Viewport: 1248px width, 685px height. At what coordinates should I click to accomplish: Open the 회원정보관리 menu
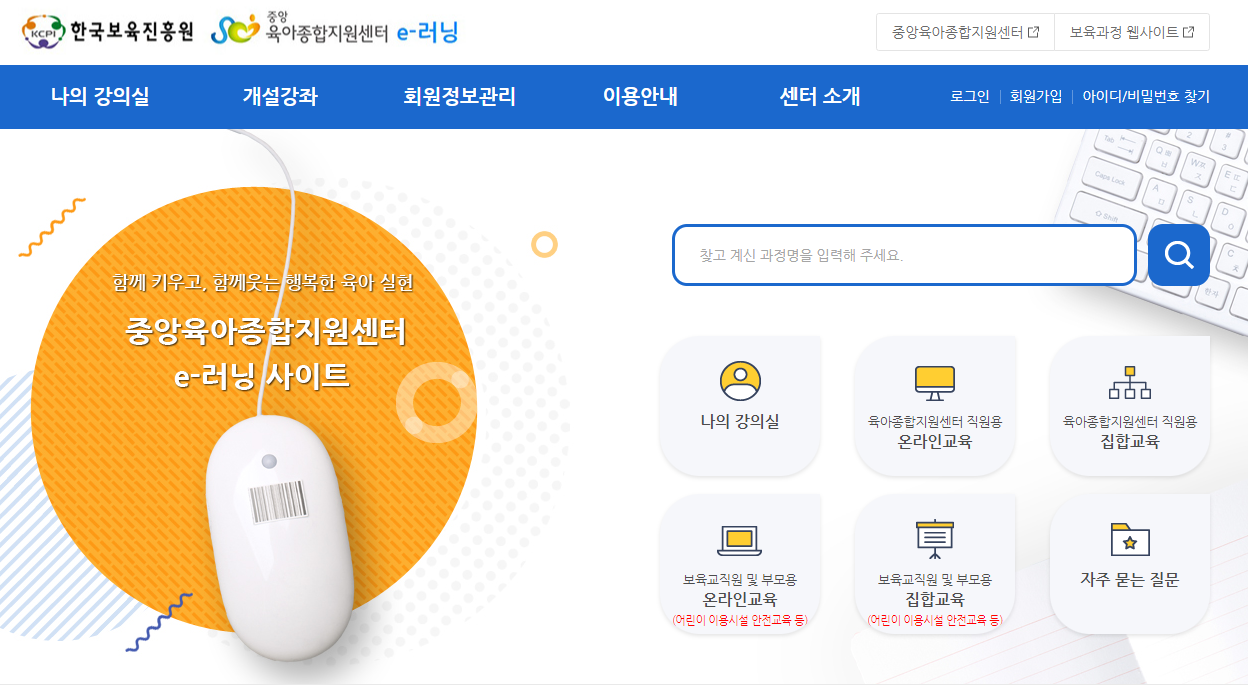click(x=460, y=97)
